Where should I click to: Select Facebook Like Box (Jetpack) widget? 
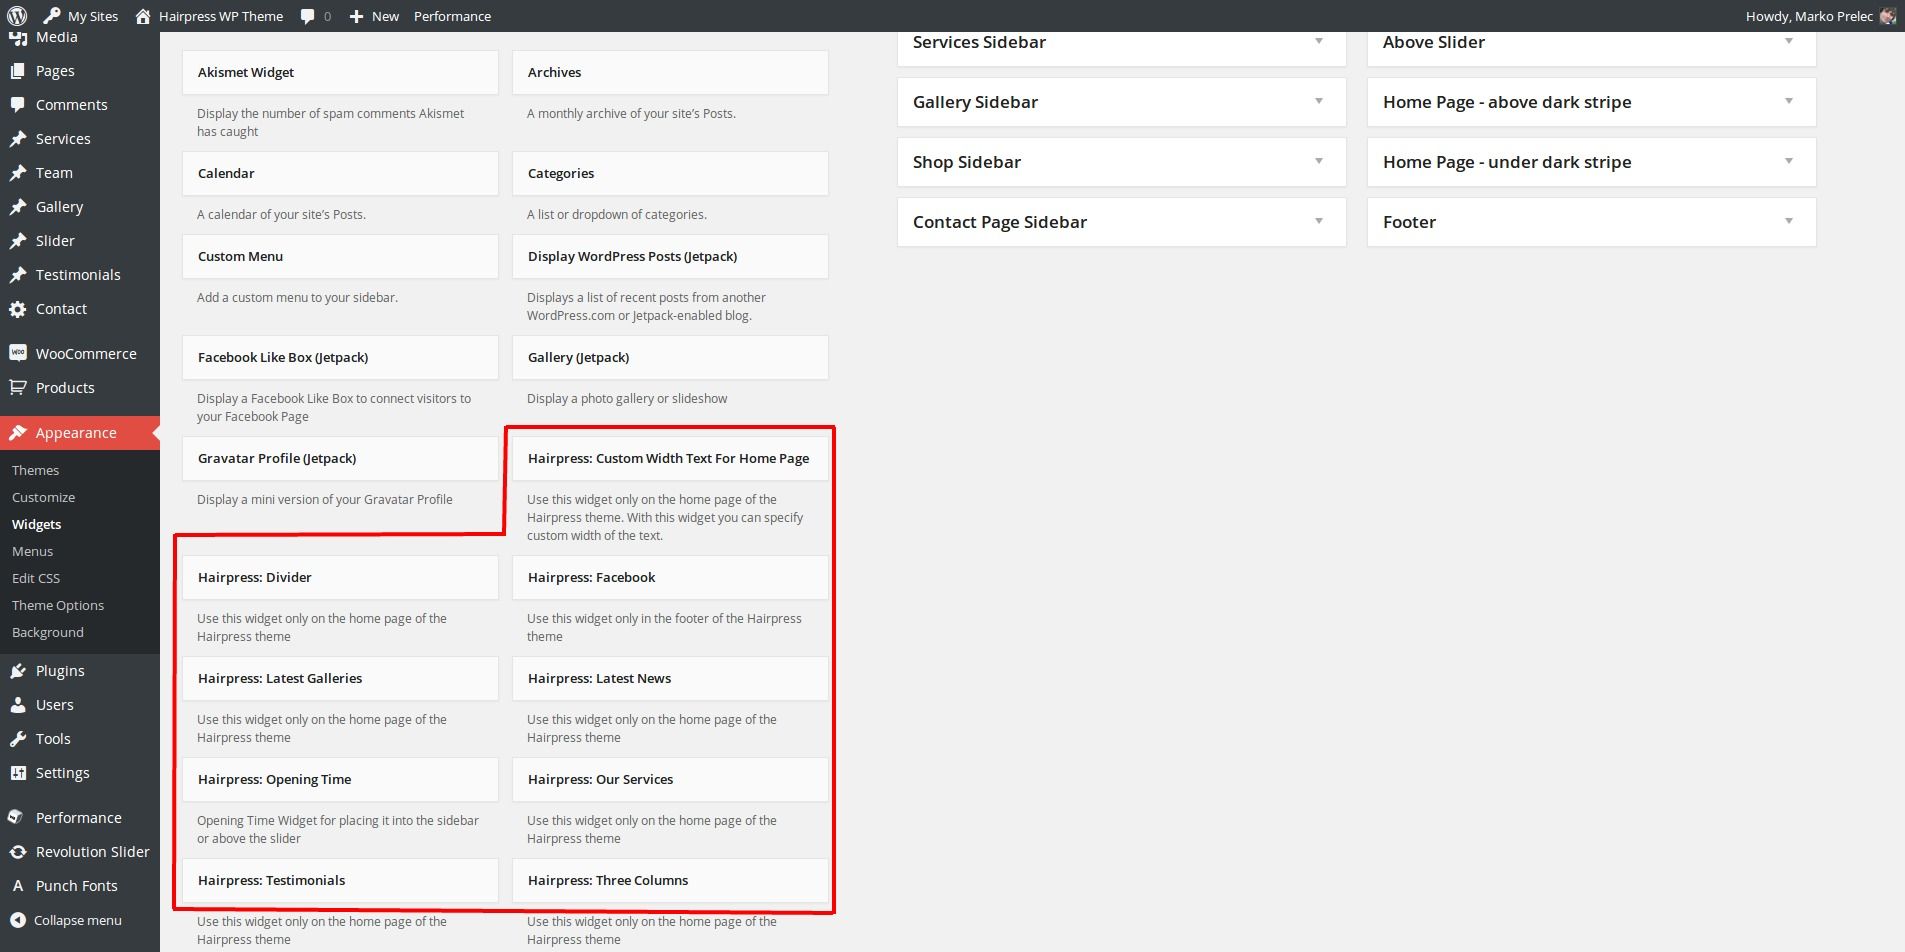[x=340, y=358]
